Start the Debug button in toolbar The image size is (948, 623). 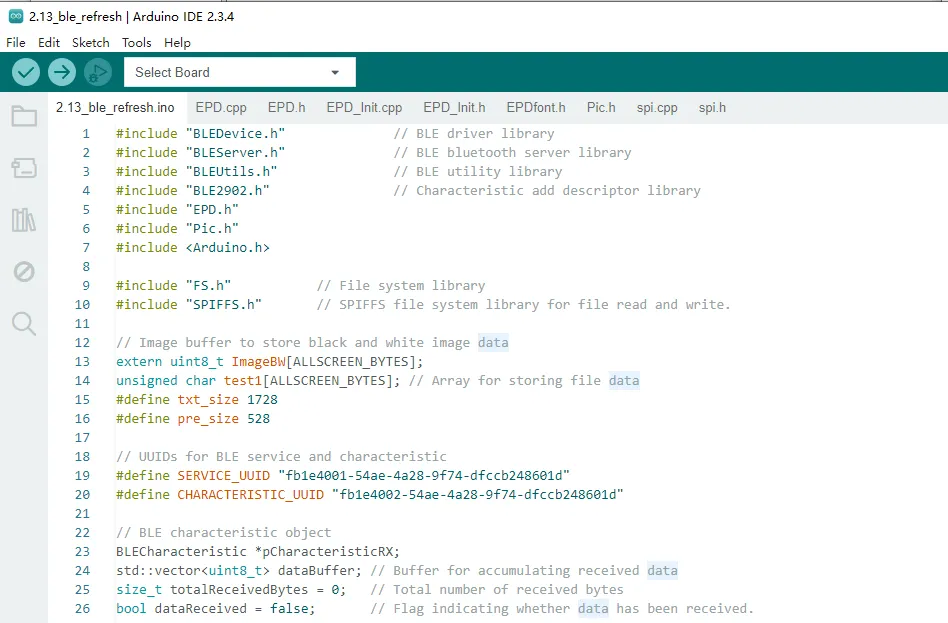(x=98, y=73)
